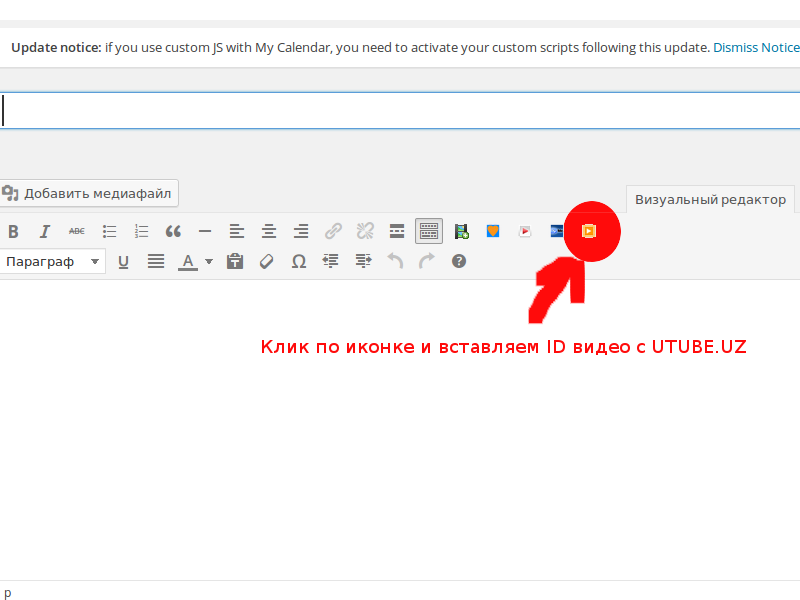Insert special character Omega
Image resolution: width=800 pixels, height=600 pixels.
tap(298, 262)
